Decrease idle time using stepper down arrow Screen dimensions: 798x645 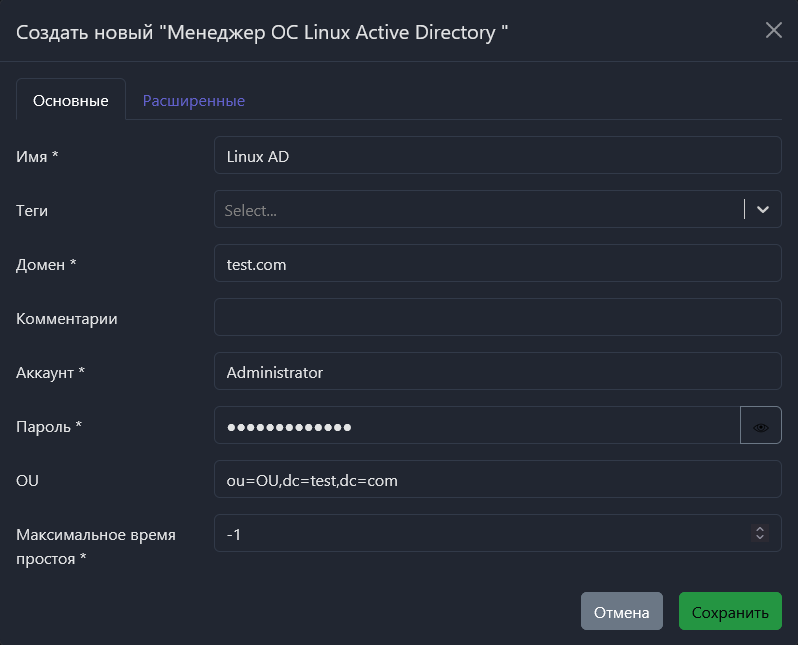pyautogui.click(x=760, y=539)
